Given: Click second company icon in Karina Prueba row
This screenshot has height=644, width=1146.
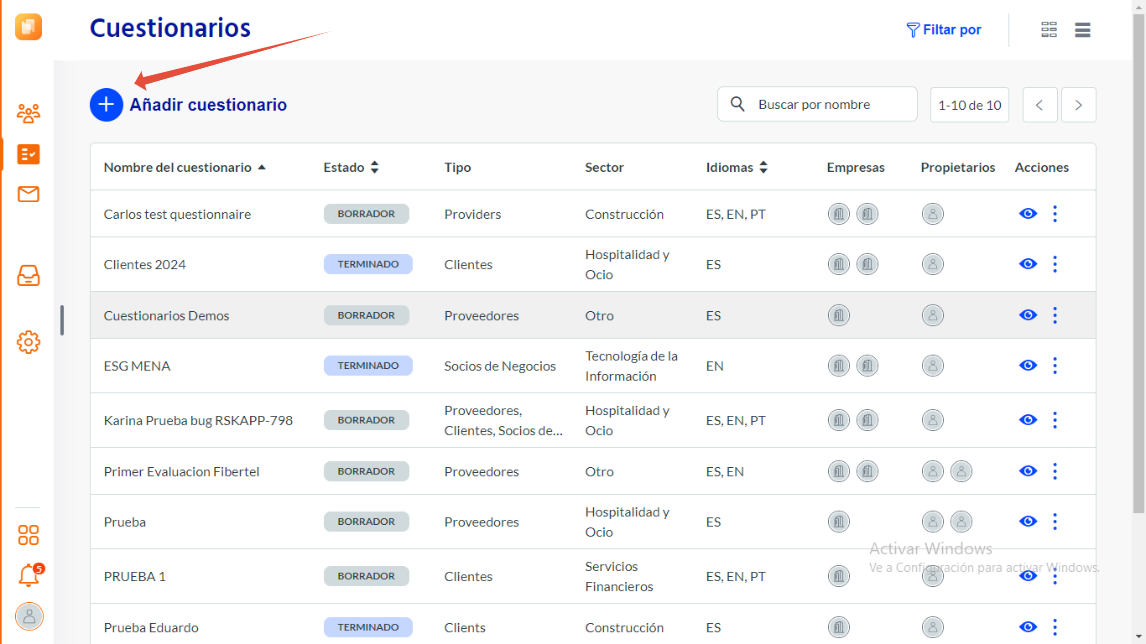Looking at the screenshot, I should [x=868, y=420].
